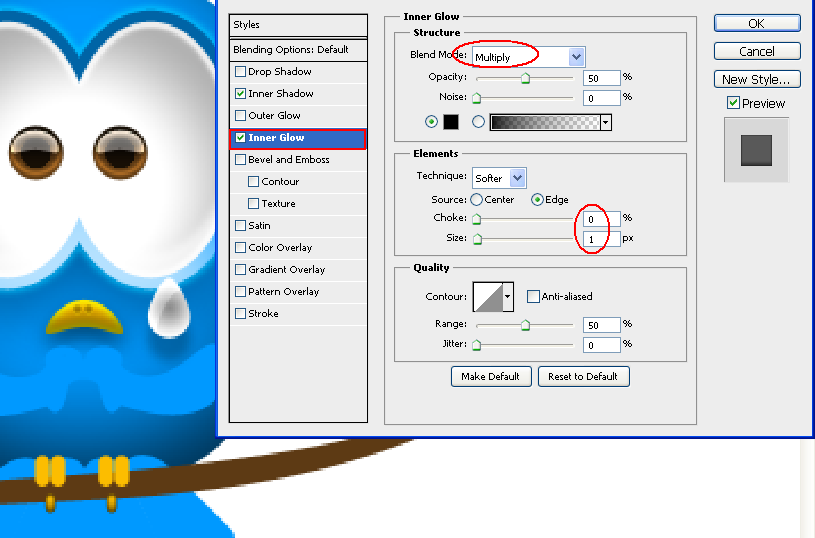Open the Inner Shadow settings row
Image resolution: width=815 pixels, height=538 pixels.
coord(298,94)
